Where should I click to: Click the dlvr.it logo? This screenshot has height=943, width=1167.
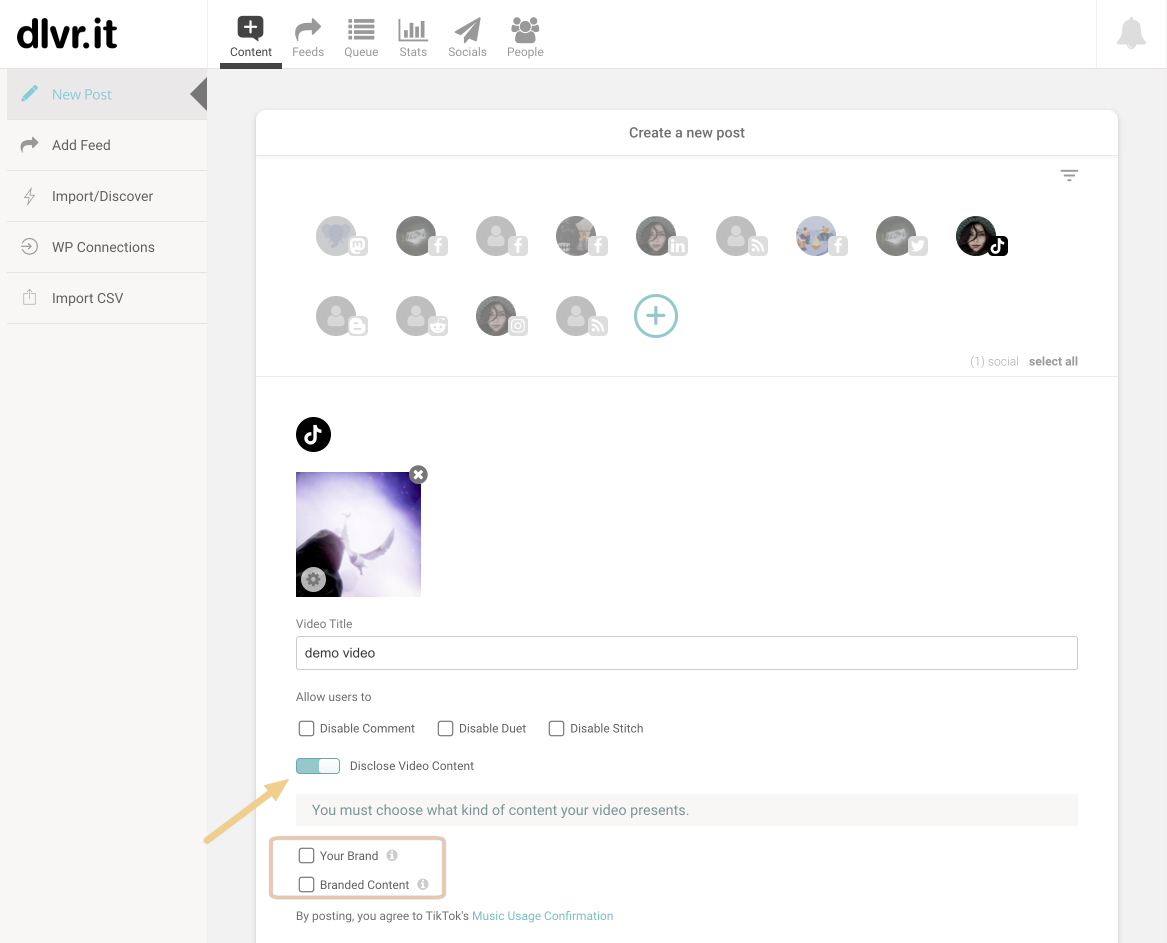pyautogui.click(x=67, y=33)
